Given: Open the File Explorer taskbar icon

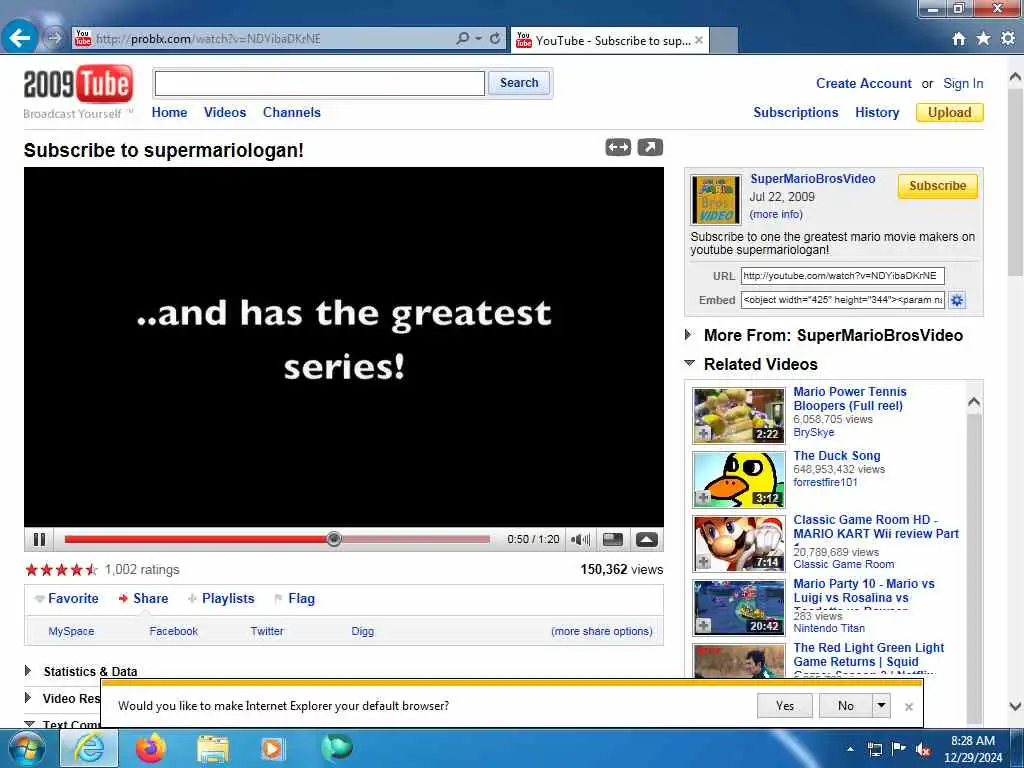Looking at the screenshot, I should click(x=213, y=749).
